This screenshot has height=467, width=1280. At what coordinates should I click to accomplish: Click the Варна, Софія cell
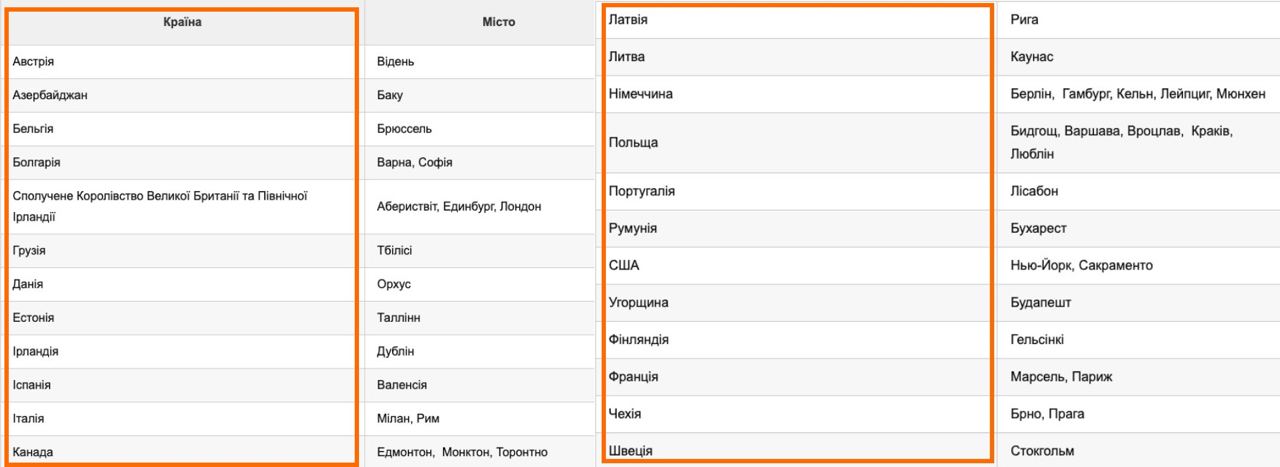coord(413,162)
